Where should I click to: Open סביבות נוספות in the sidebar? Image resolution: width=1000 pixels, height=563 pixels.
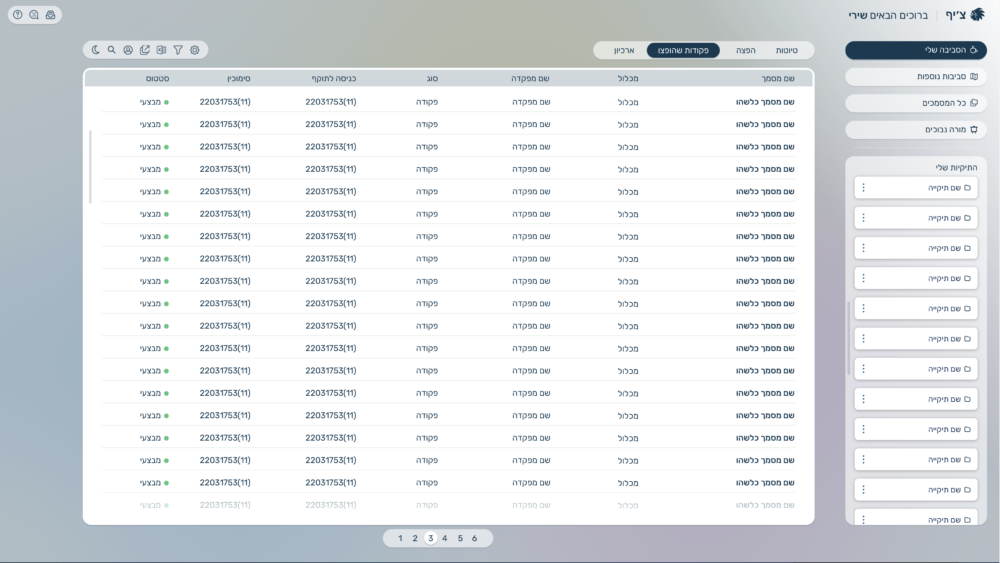pos(916,77)
